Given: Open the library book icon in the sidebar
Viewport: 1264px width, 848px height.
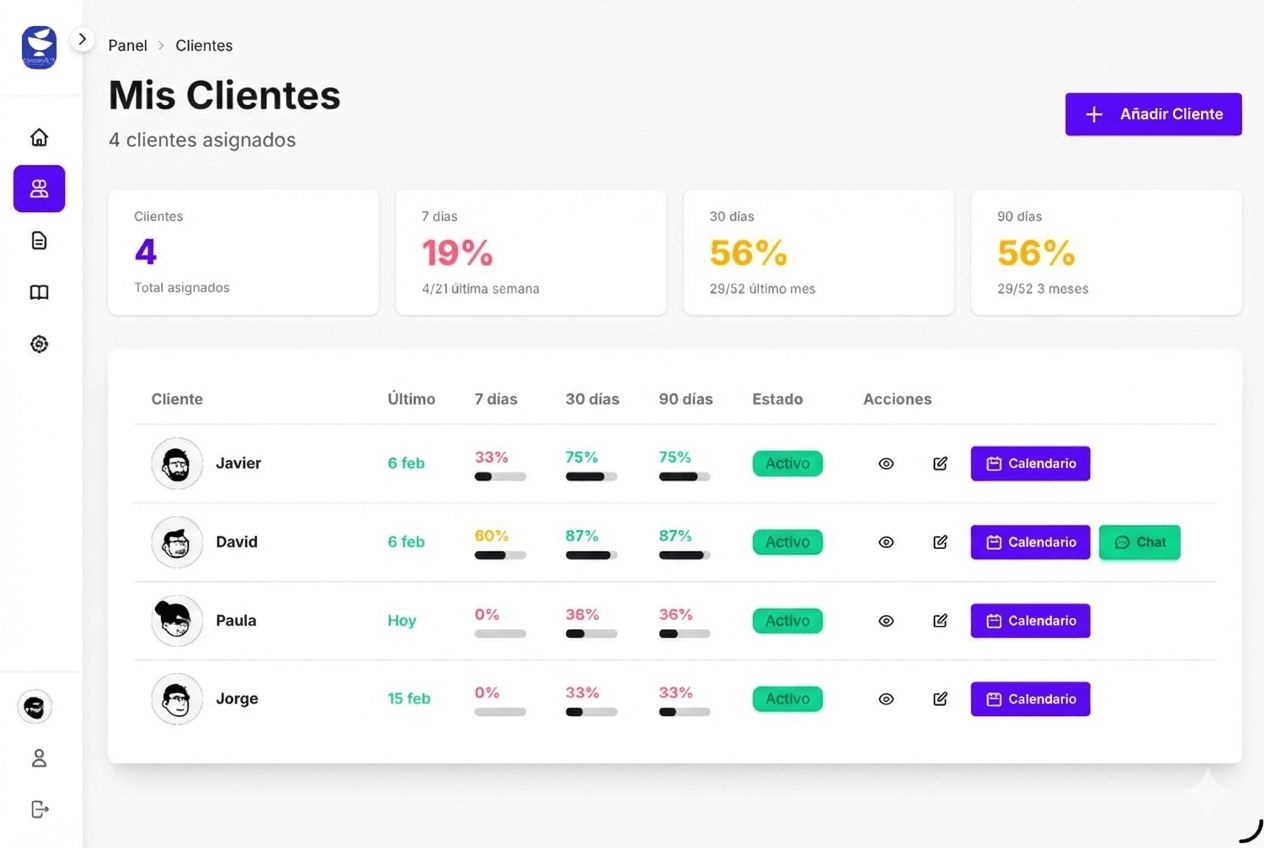Looking at the screenshot, I should [38, 292].
